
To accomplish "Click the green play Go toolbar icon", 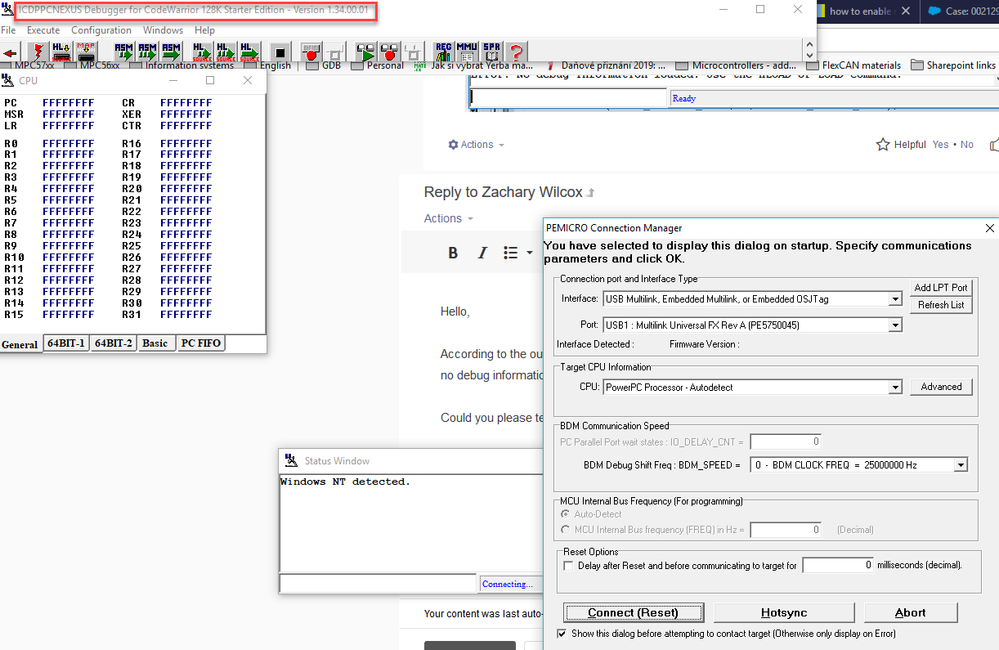I will point(365,52).
